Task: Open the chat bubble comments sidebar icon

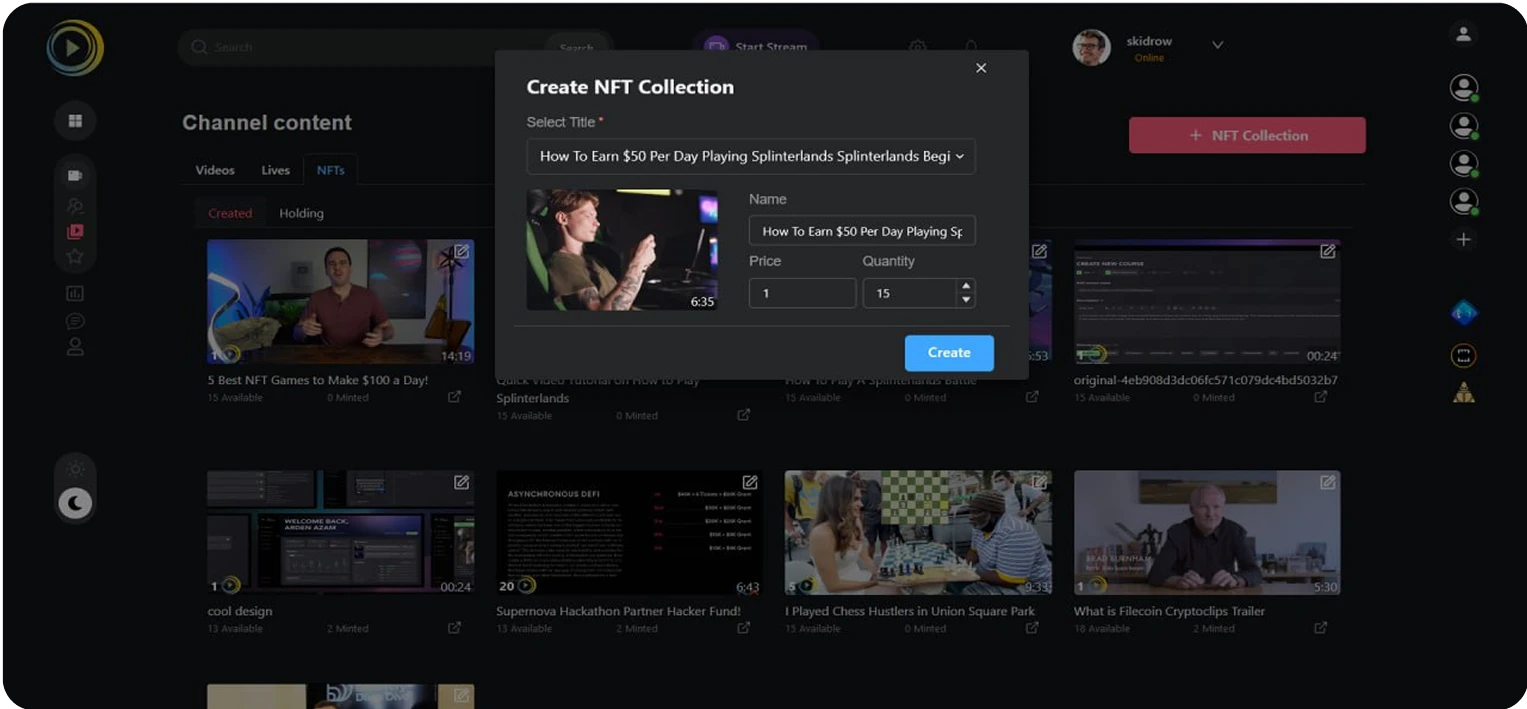Action: [x=75, y=321]
